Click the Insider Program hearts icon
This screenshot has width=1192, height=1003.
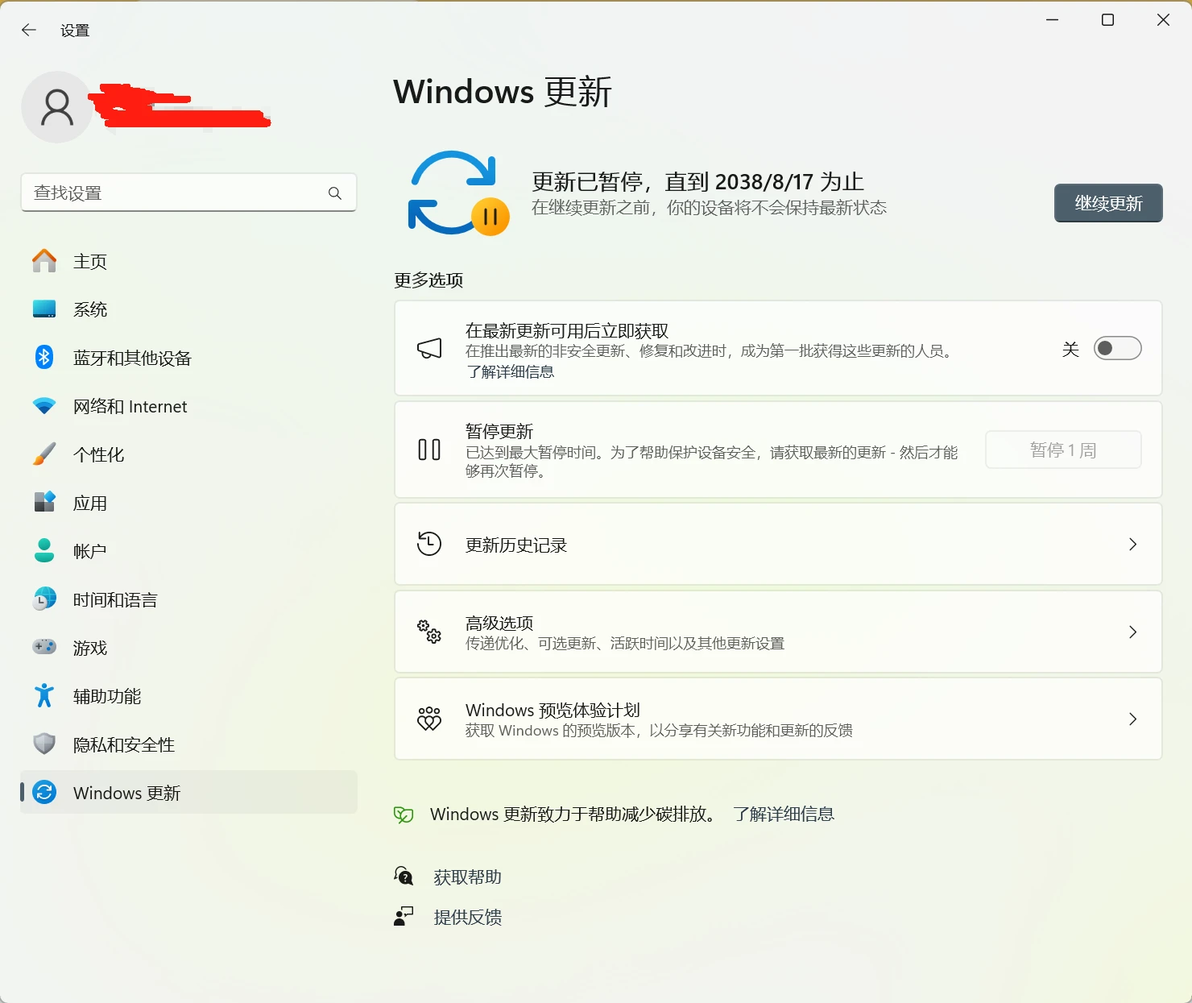(430, 719)
